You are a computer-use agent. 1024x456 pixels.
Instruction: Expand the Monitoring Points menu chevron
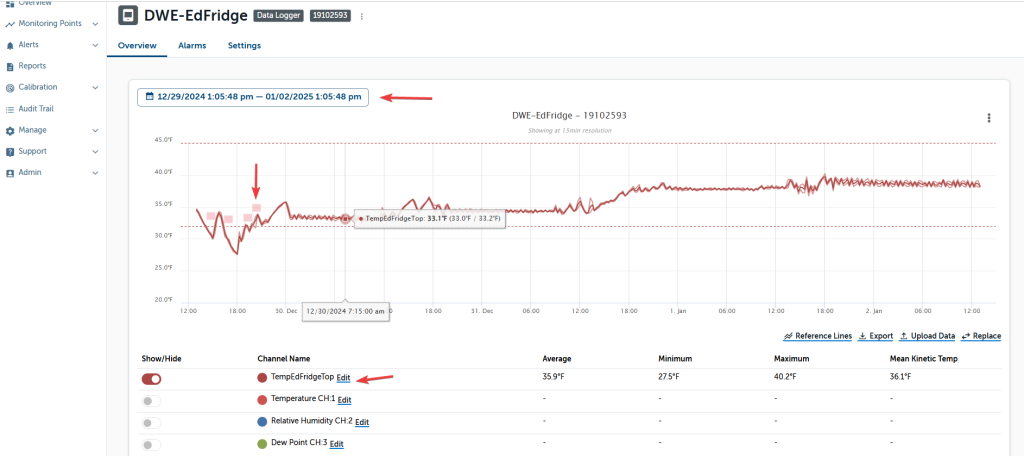point(95,23)
